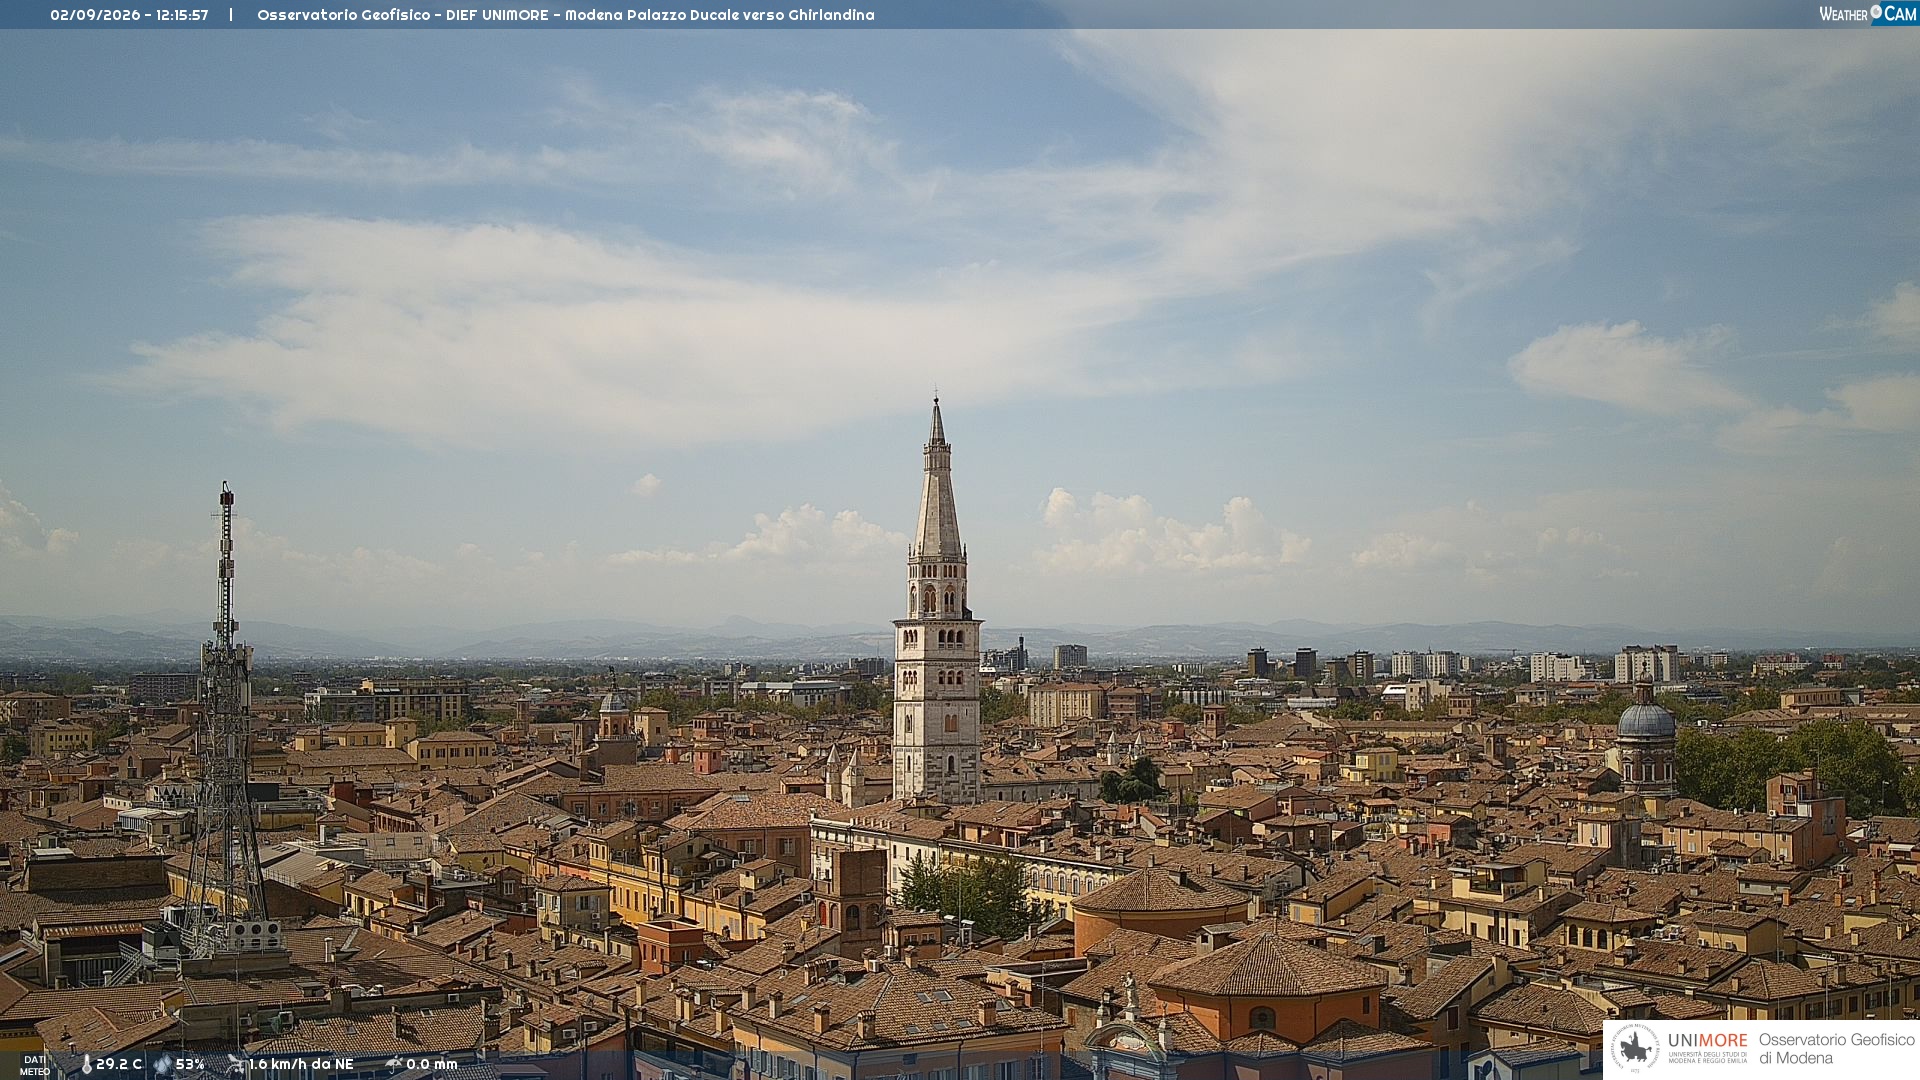Viewport: 1920px width, 1080px height.
Task: Click the WeatherCam logo
Action: (1868, 14)
